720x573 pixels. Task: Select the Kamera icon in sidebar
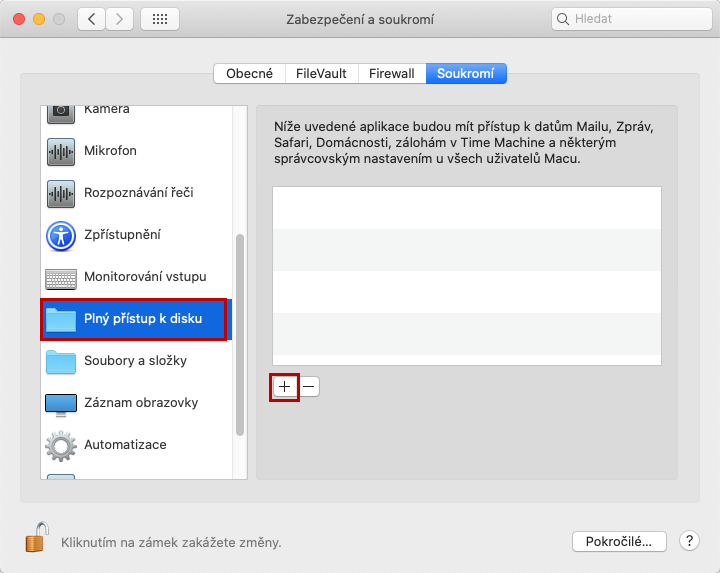click(61, 111)
